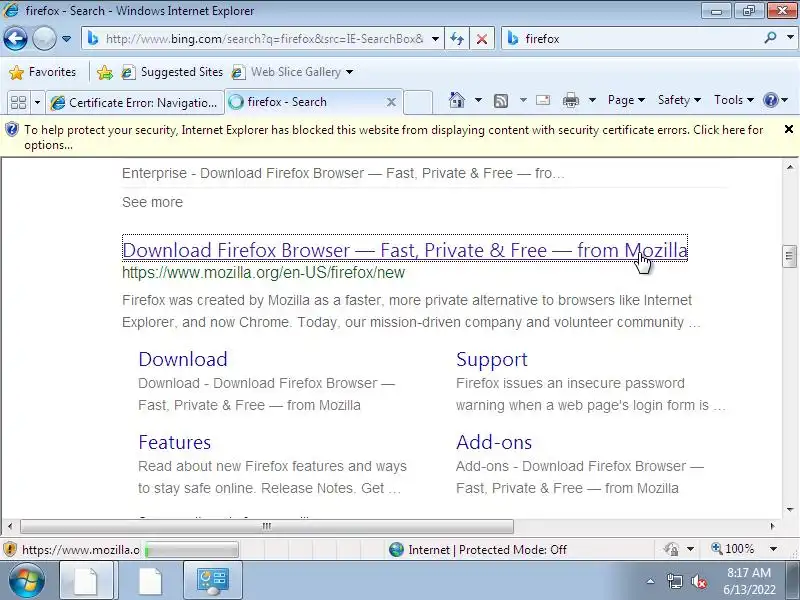Viewport: 800px width, 600px height.
Task: Click the Read Mail icon
Action: click(x=543, y=100)
